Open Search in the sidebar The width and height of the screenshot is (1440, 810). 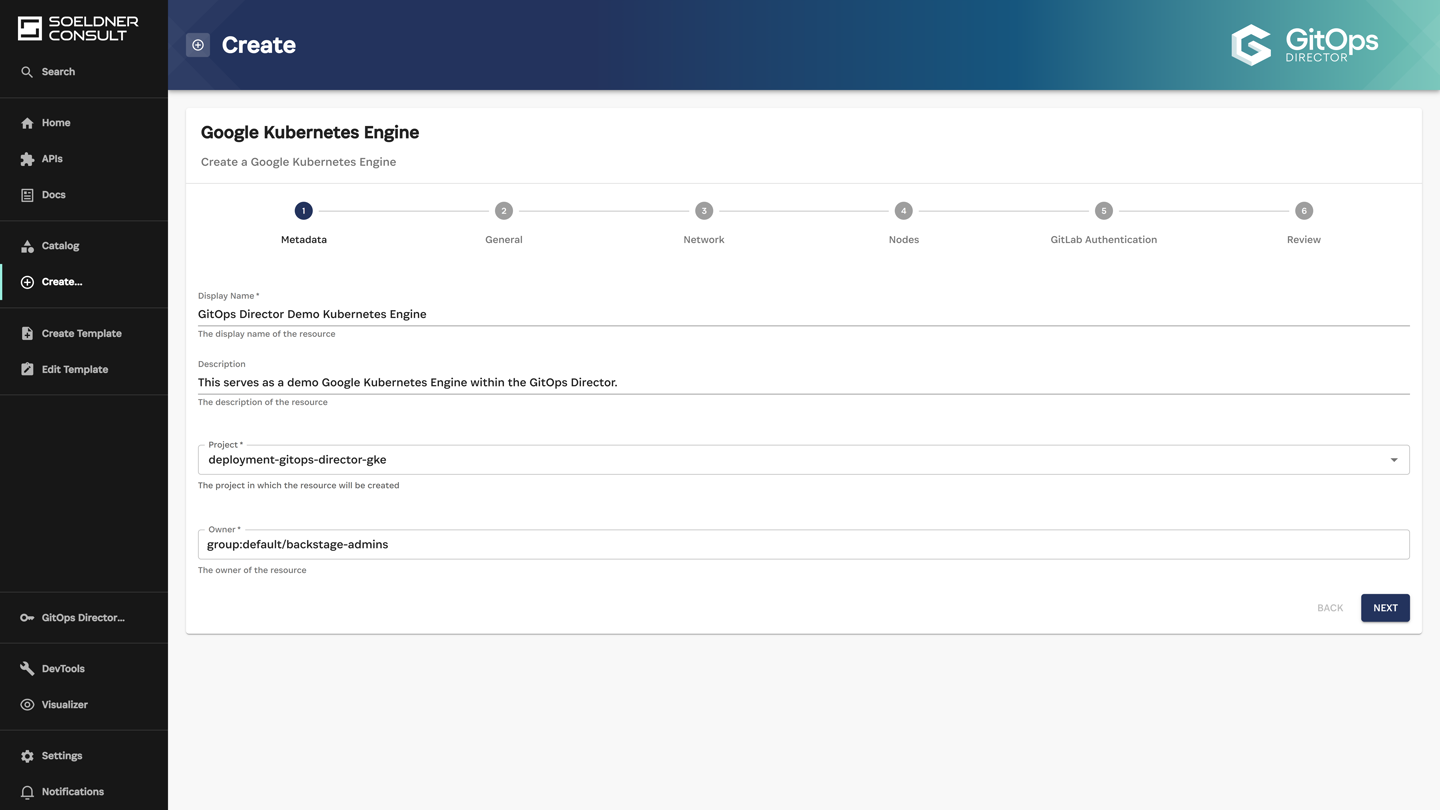coord(84,72)
